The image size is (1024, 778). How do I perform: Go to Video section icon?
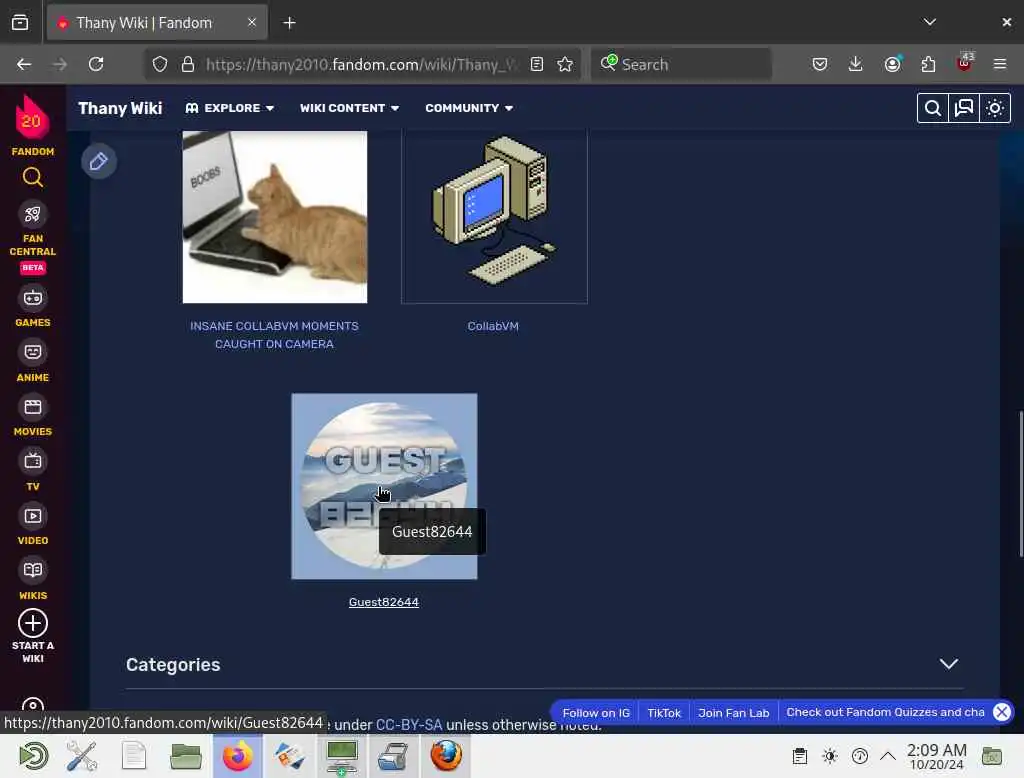click(x=33, y=516)
